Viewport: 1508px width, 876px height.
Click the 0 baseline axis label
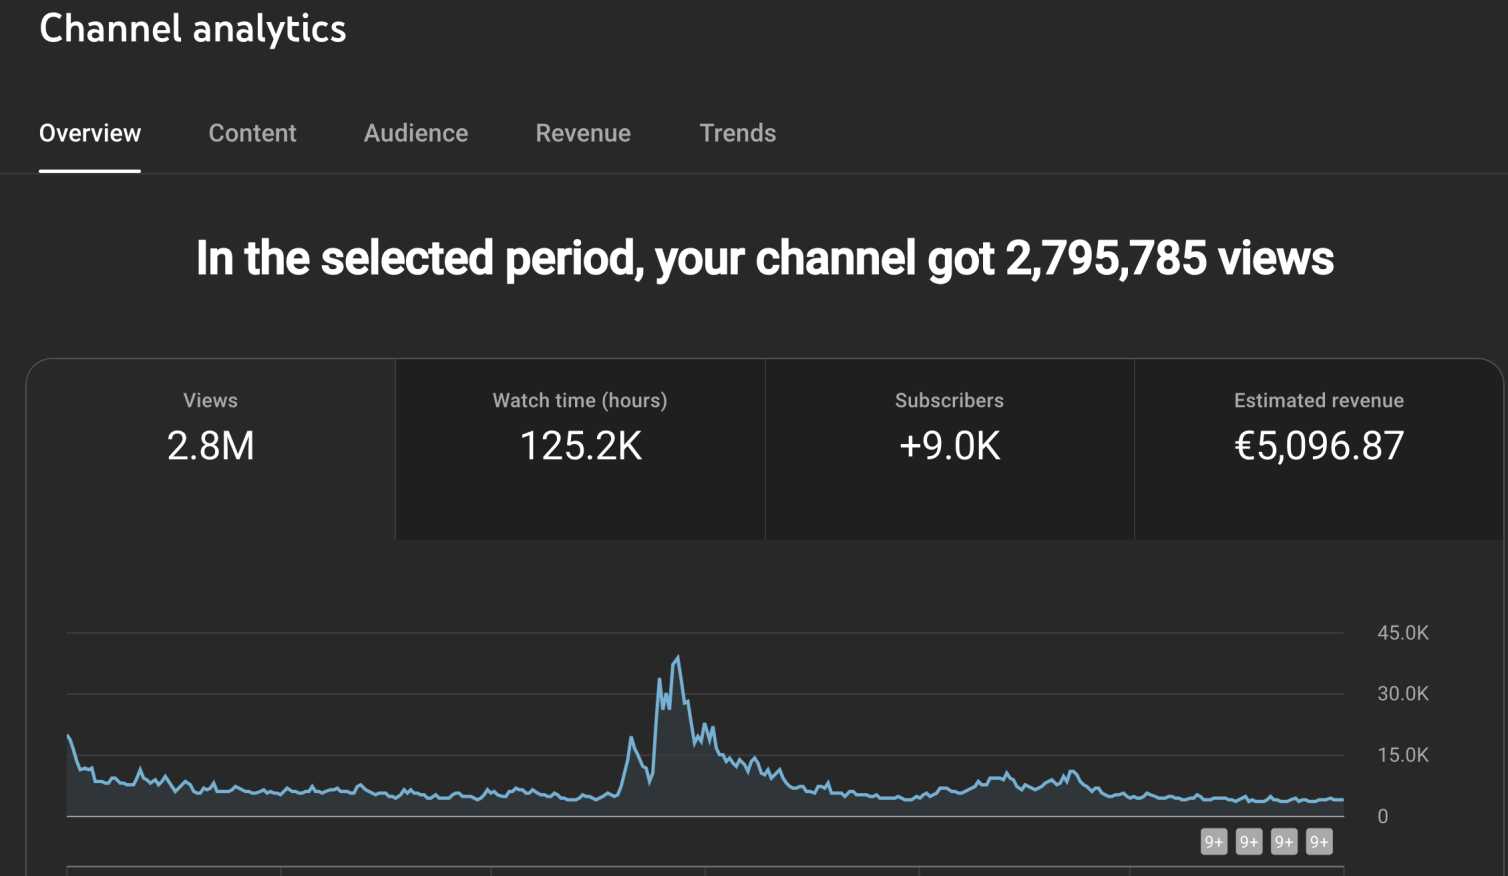pyautogui.click(x=1383, y=816)
